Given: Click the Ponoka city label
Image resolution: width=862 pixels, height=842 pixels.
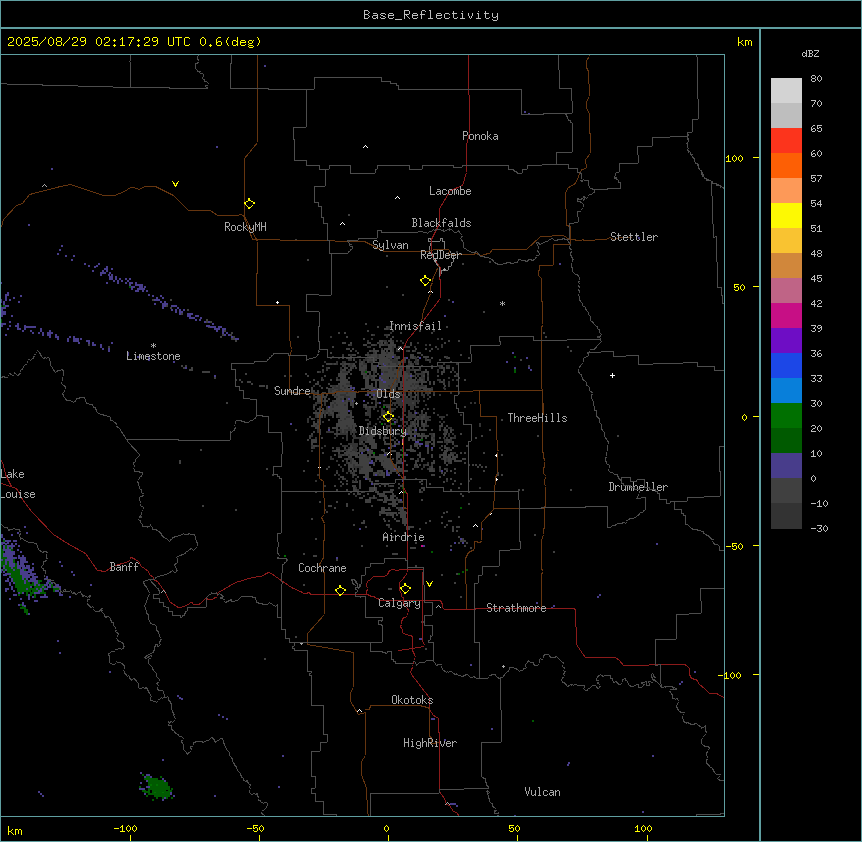Looking at the screenshot, I should 480,136.
